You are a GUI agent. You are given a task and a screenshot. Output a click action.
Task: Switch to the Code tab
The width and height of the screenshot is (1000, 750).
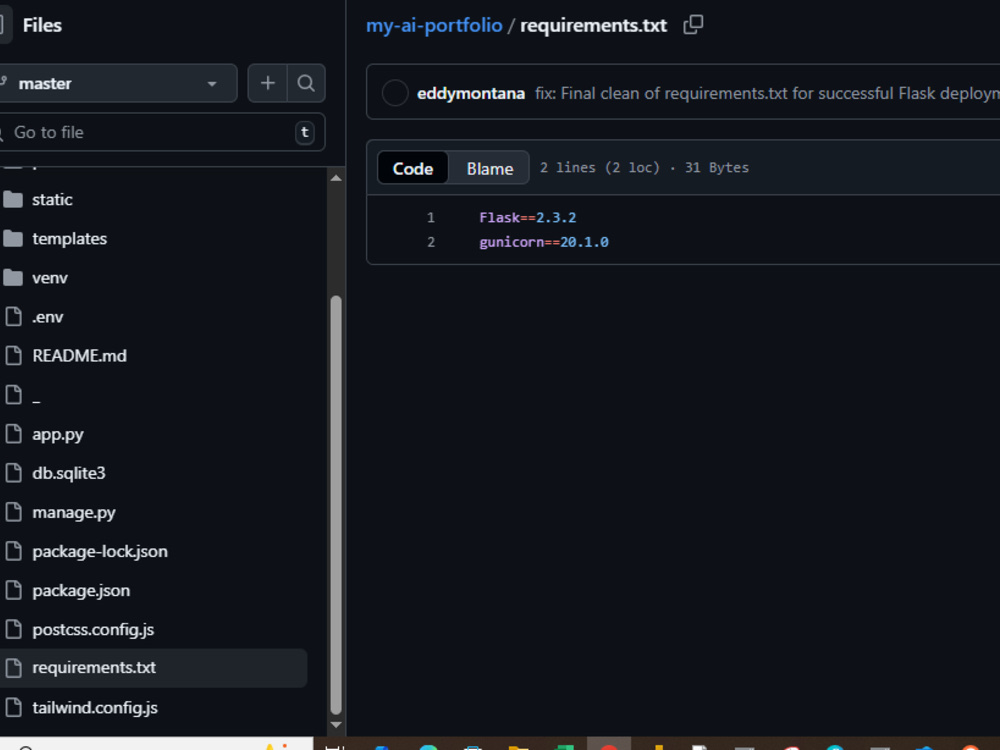(x=413, y=168)
